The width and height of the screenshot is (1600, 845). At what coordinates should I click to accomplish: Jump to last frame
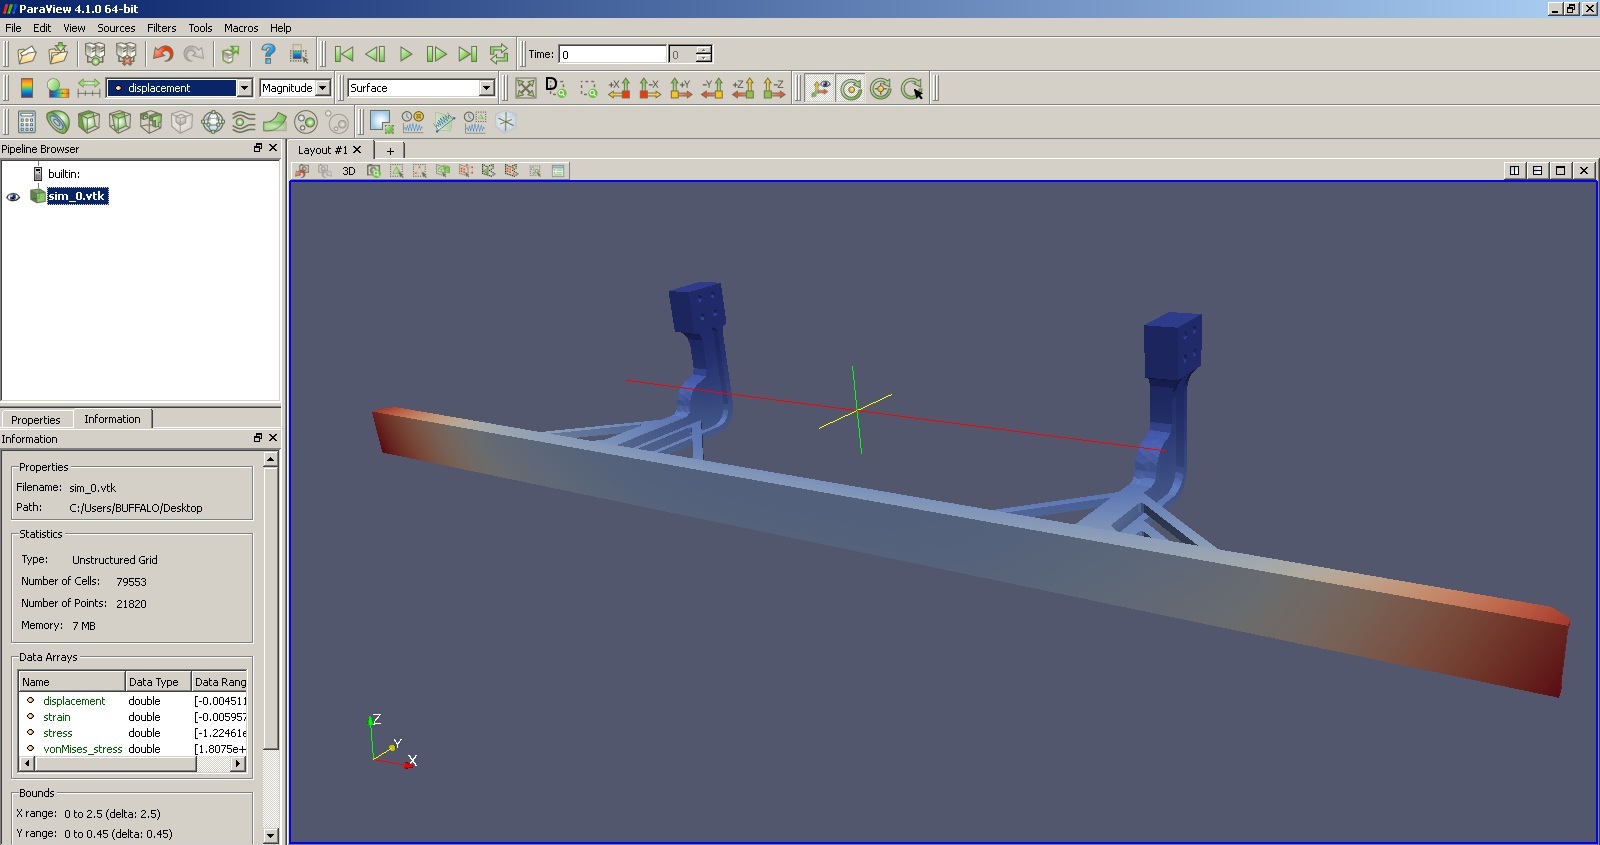468,54
